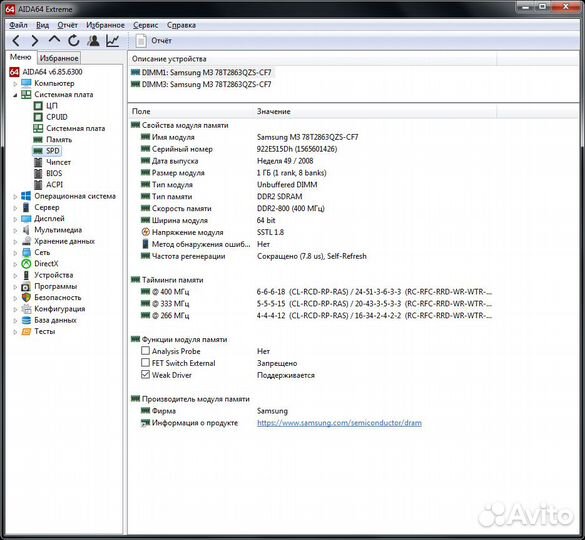Expand the Операционная система node
This screenshot has width=585, height=540.
tap(15, 196)
